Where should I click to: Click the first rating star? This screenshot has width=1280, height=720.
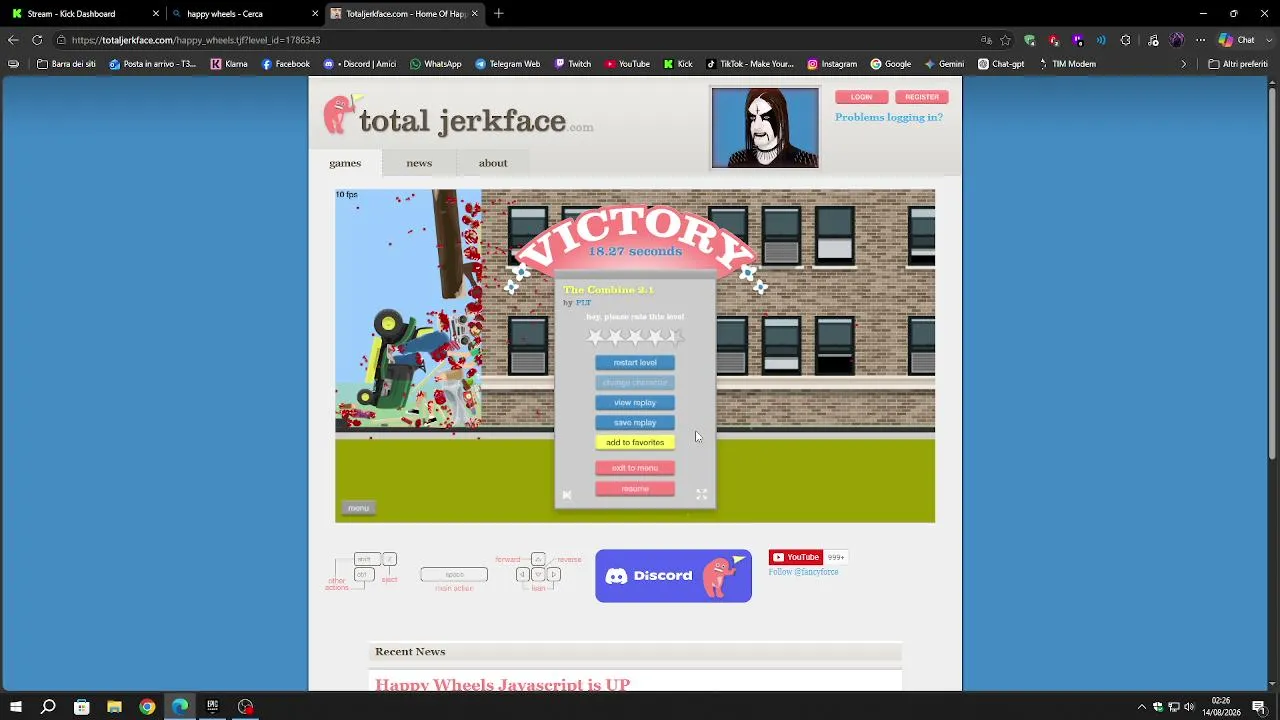[596, 337]
